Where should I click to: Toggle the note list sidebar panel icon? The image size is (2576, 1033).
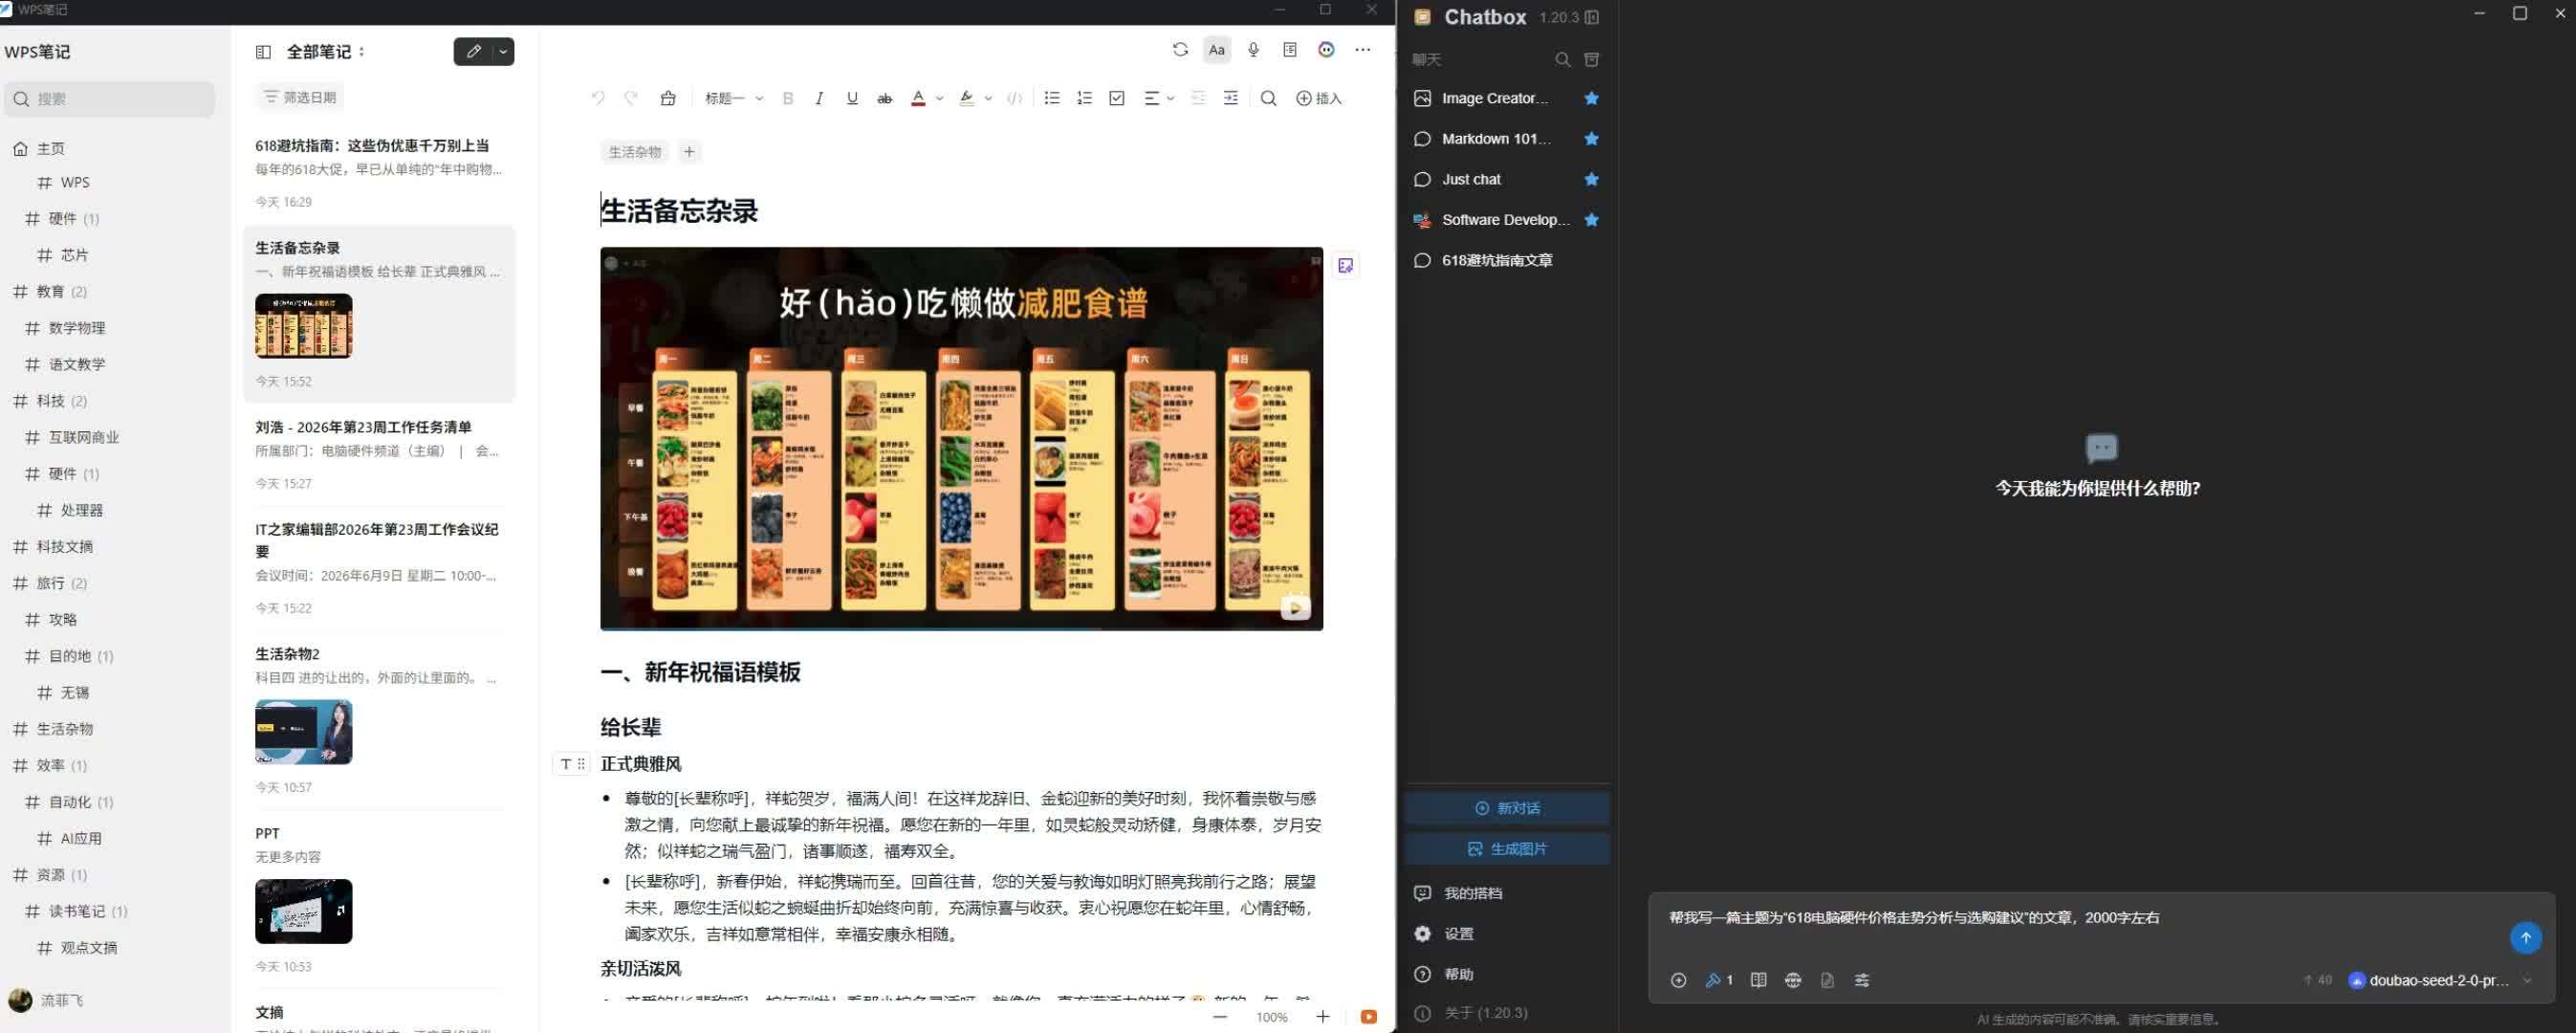(x=263, y=52)
